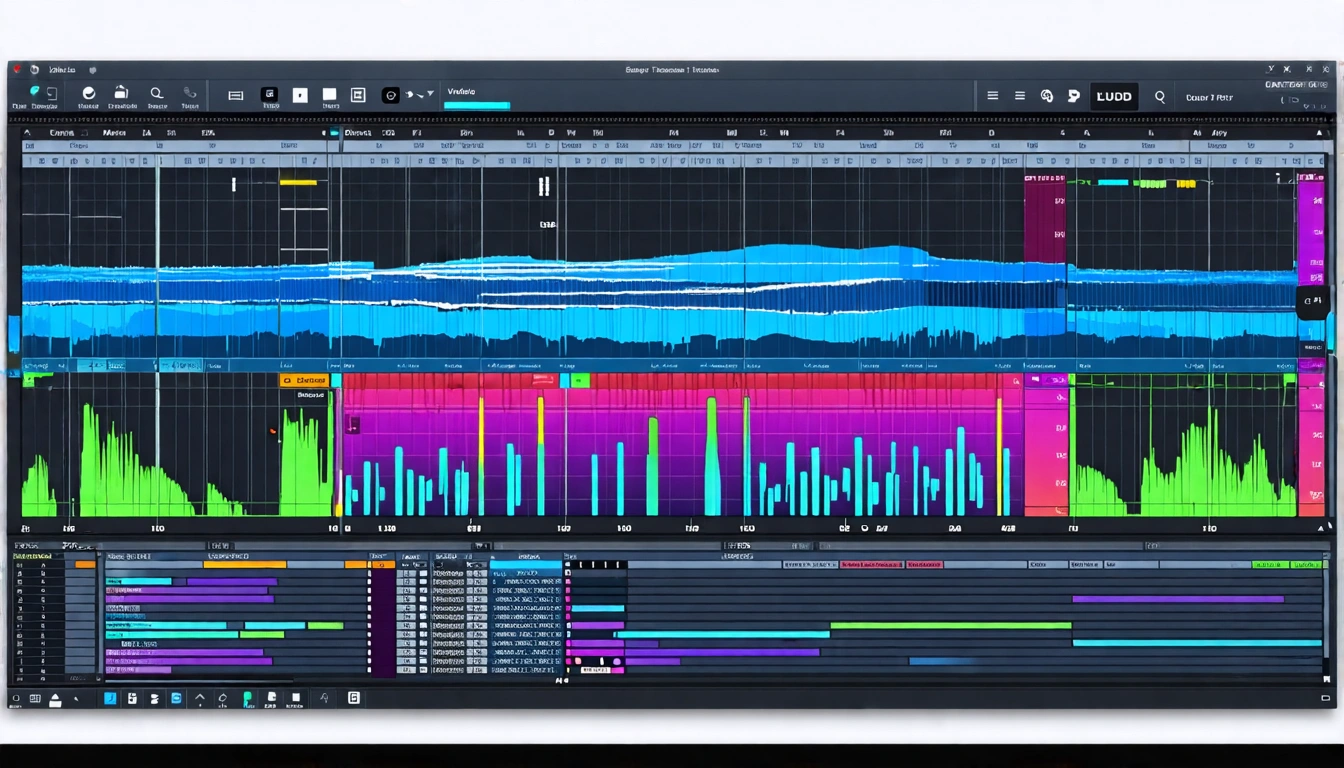The width and height of the screenshot is (1344, 768).
Task: Click the white filled circle toolbar icon
Action: (88, 93)
